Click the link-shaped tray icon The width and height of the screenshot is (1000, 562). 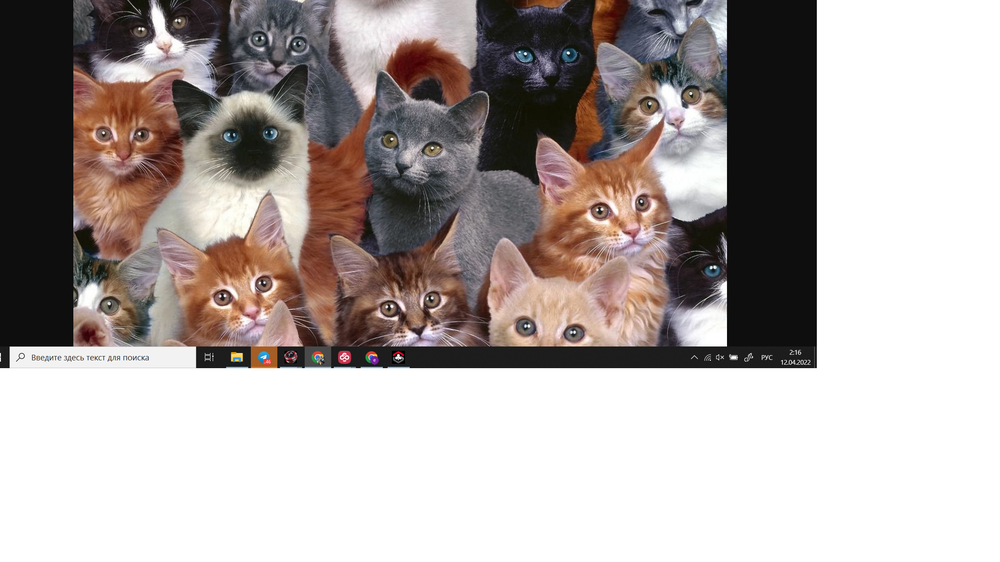(748, 357)
